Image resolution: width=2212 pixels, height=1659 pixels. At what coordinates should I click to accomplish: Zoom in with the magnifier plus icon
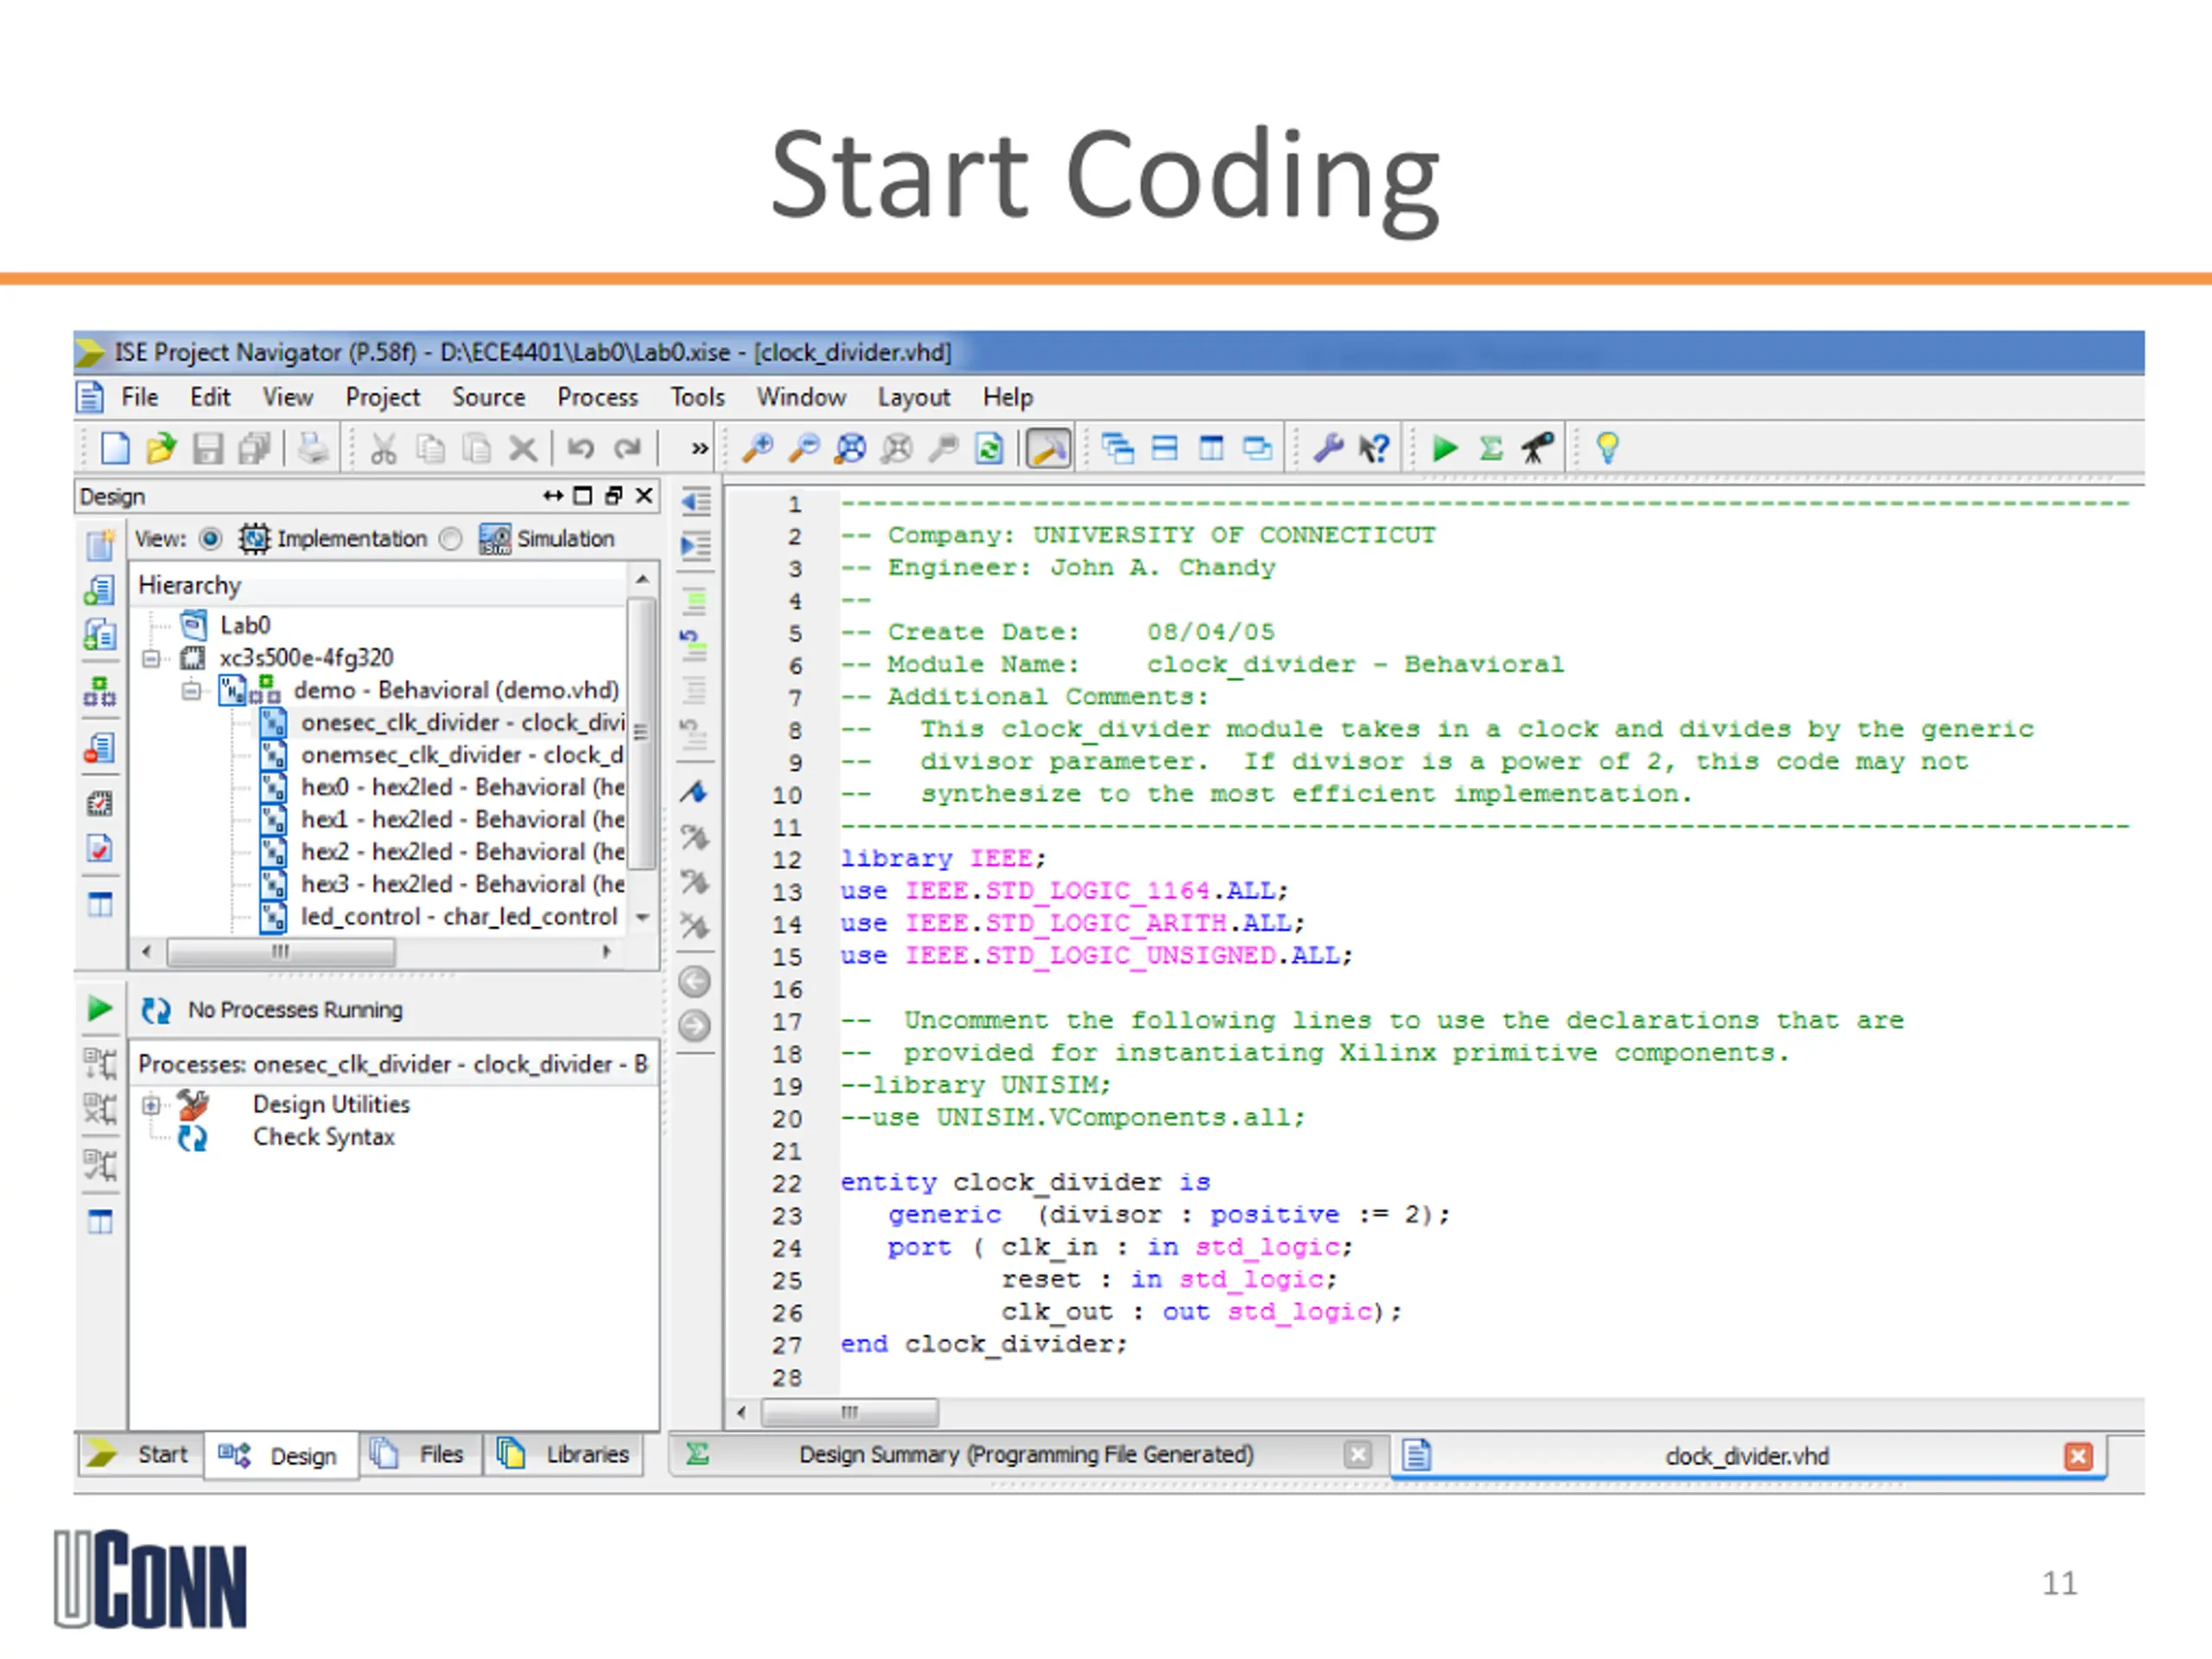757,448
